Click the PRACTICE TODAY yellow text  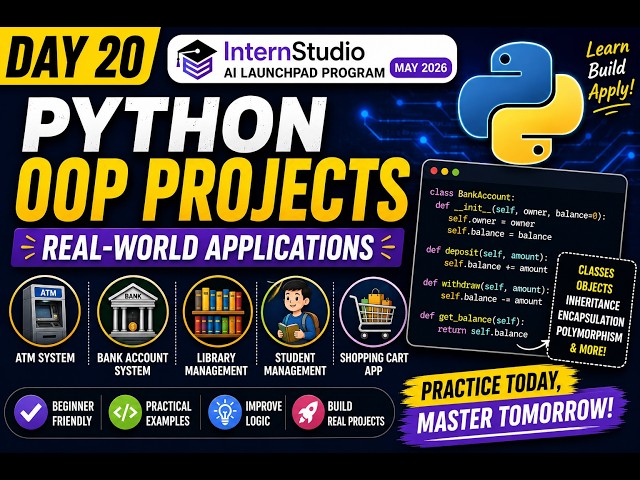[x=491, y=385]
